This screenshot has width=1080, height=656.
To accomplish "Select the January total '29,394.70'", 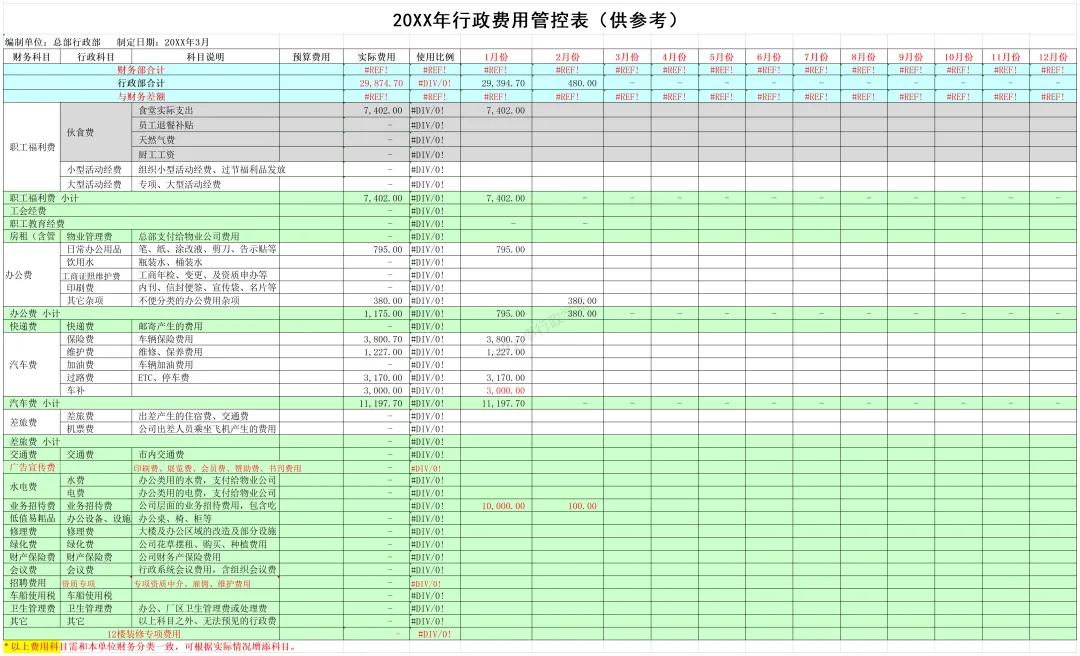I will [x=503, y=83].
